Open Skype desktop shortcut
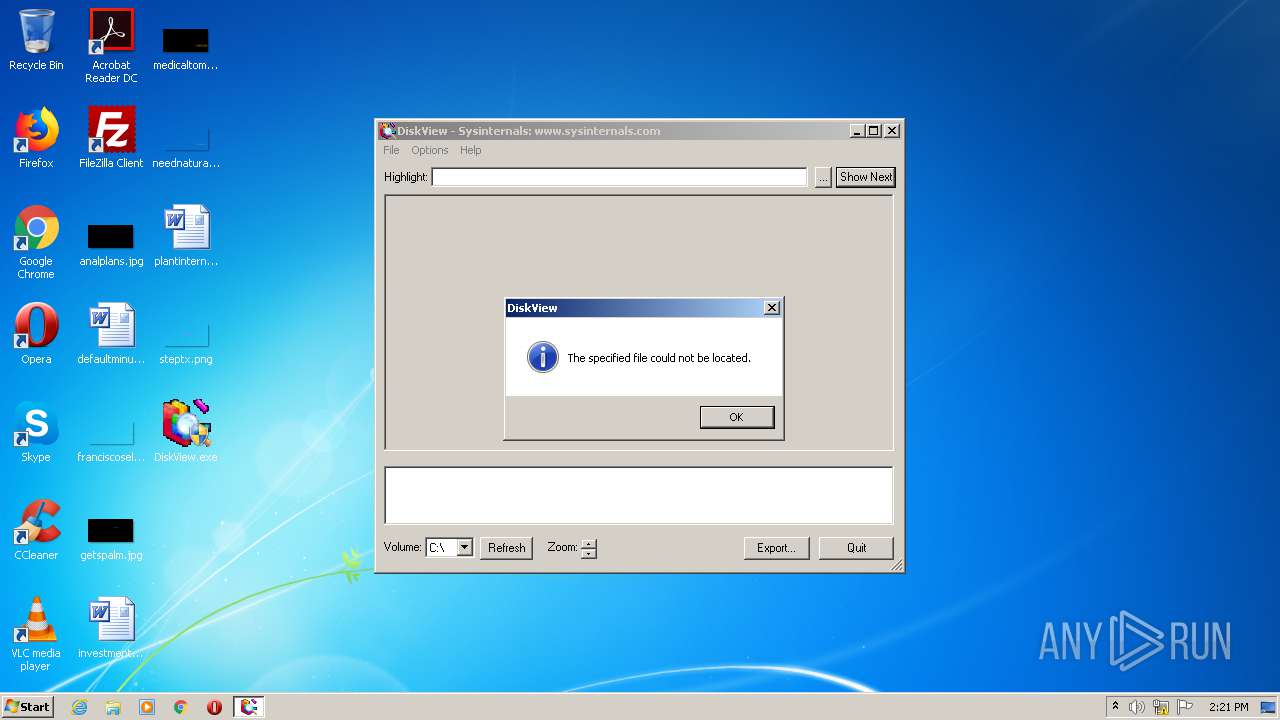 click(x=36, y=432)
